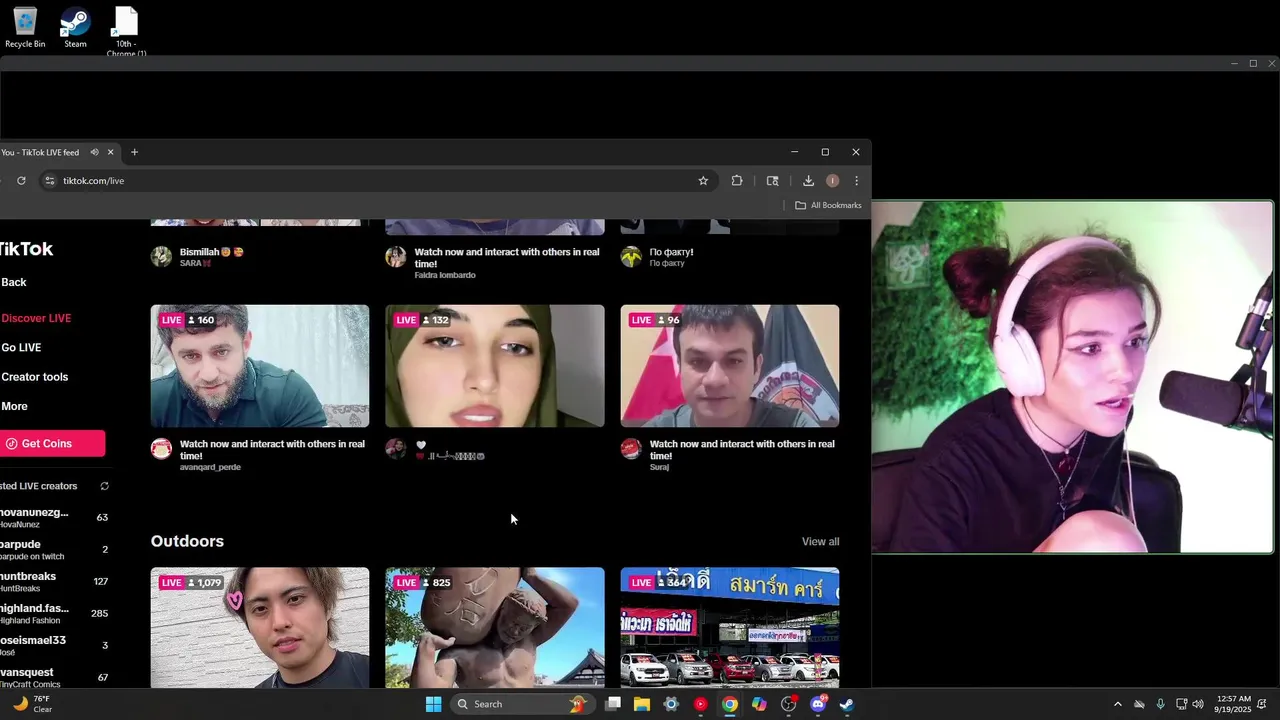The image size is (1280, 720).
Task: Open the 10th Chrome desktop shortcut
Action: (126, 30)
